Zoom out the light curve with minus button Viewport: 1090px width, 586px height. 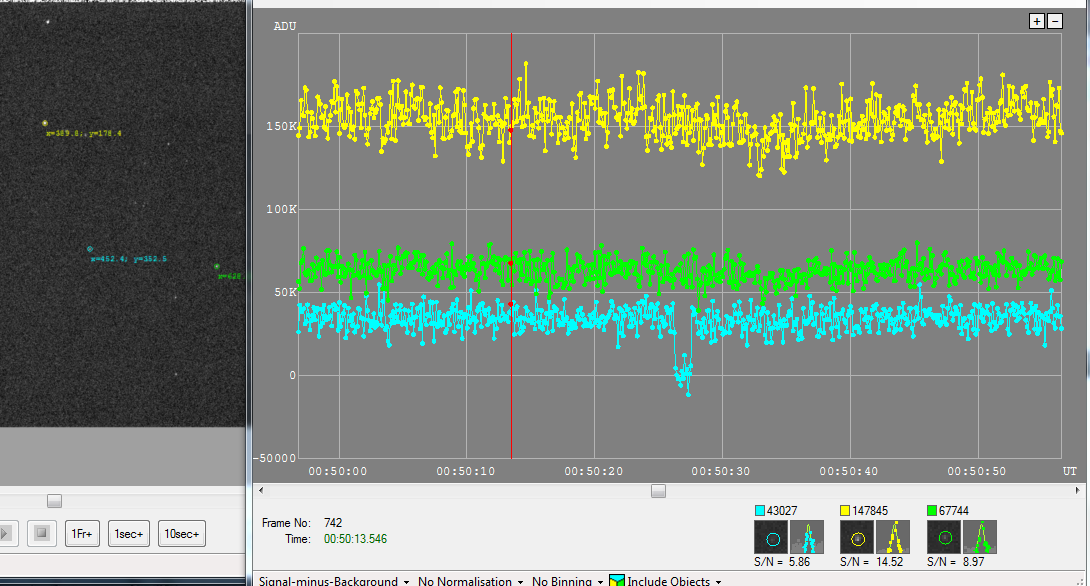coord(1054,21)
